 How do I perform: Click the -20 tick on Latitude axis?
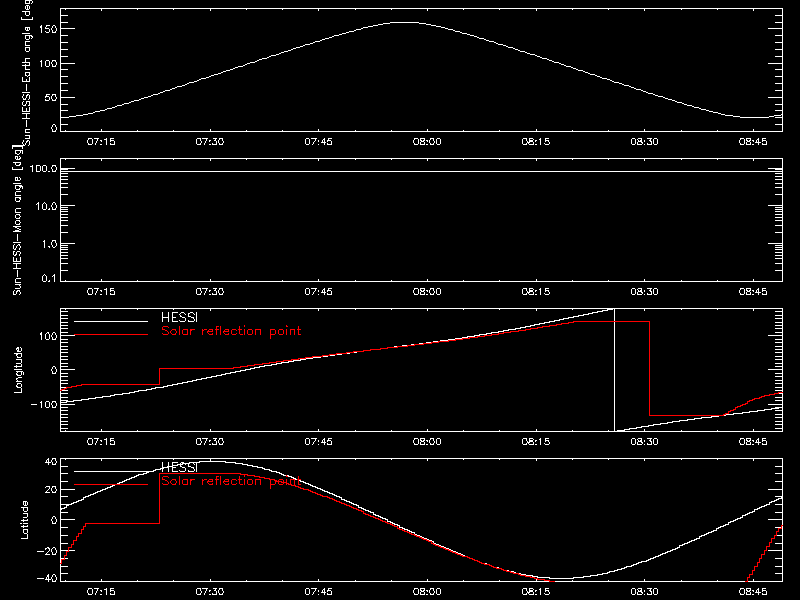tap(47, 551)
